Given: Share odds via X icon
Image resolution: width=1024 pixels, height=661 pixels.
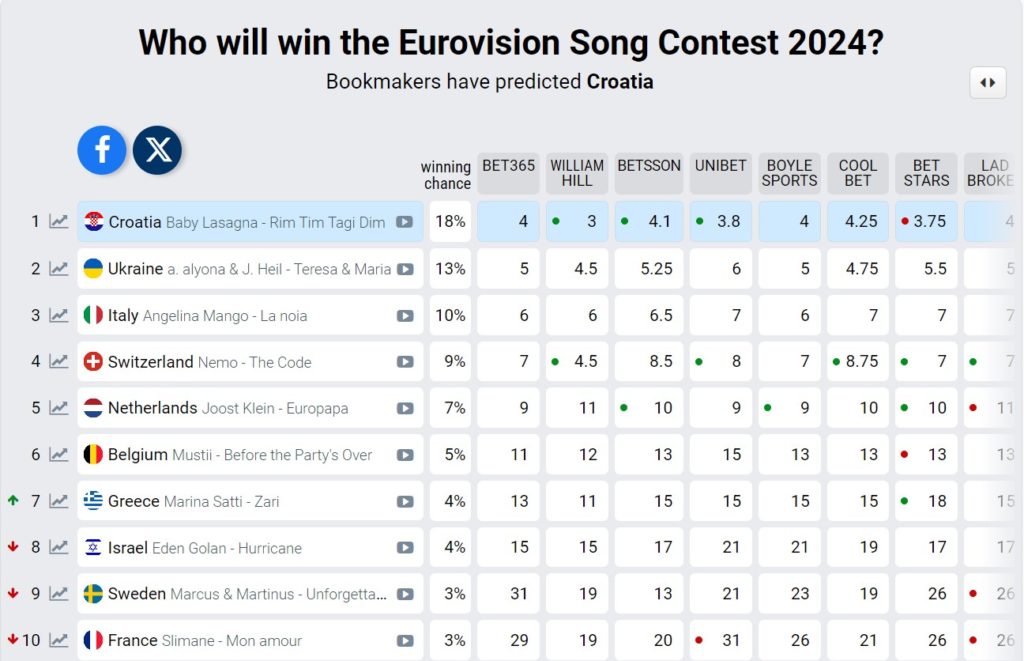Looking at the screenshot, I should click(157, 150).
